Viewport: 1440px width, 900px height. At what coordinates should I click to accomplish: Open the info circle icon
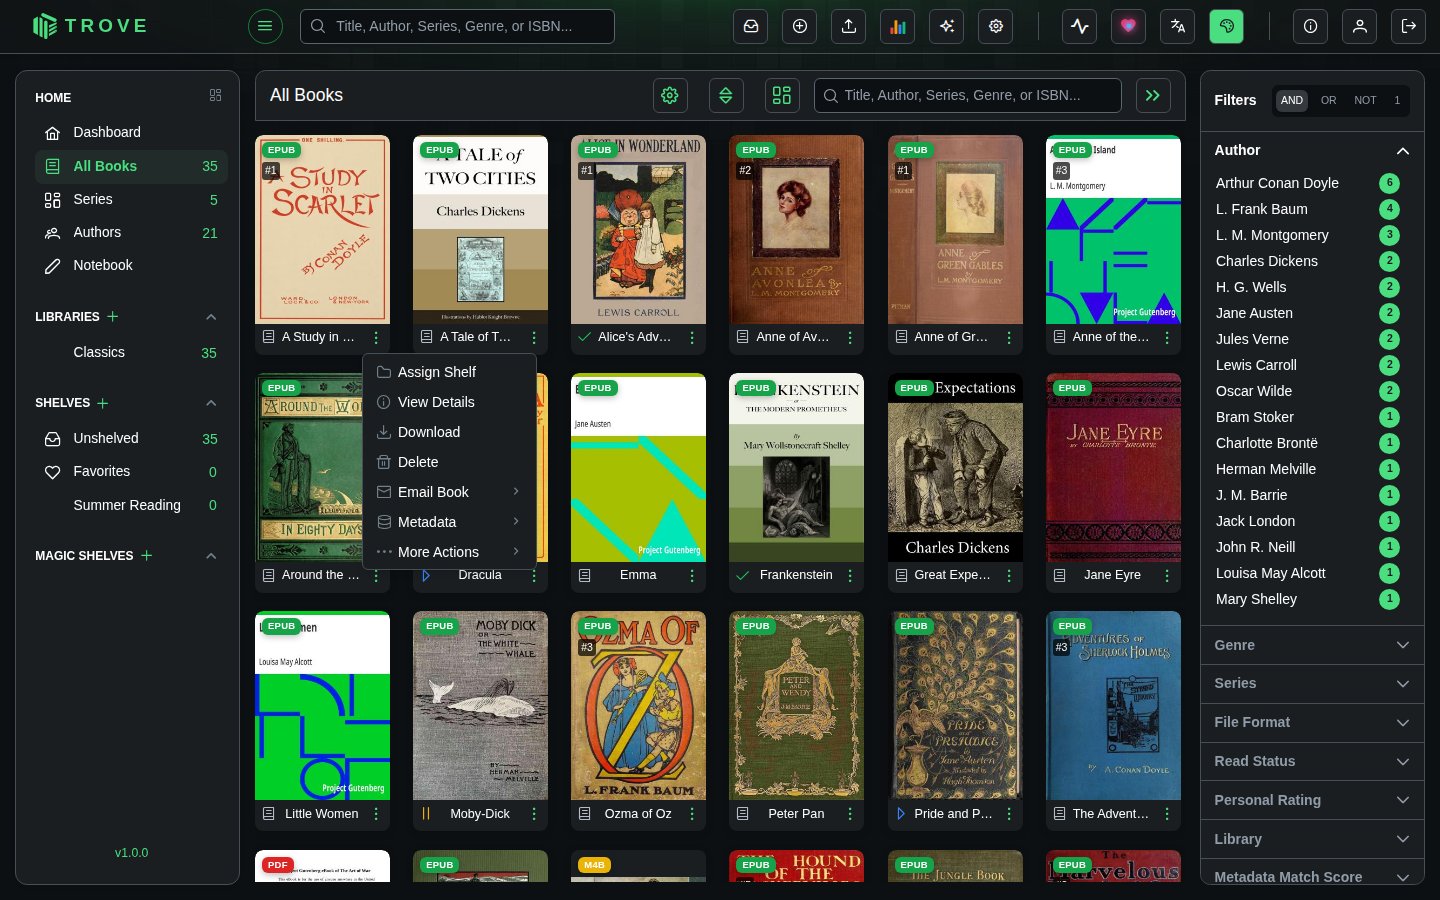[x=1310, y=26]
